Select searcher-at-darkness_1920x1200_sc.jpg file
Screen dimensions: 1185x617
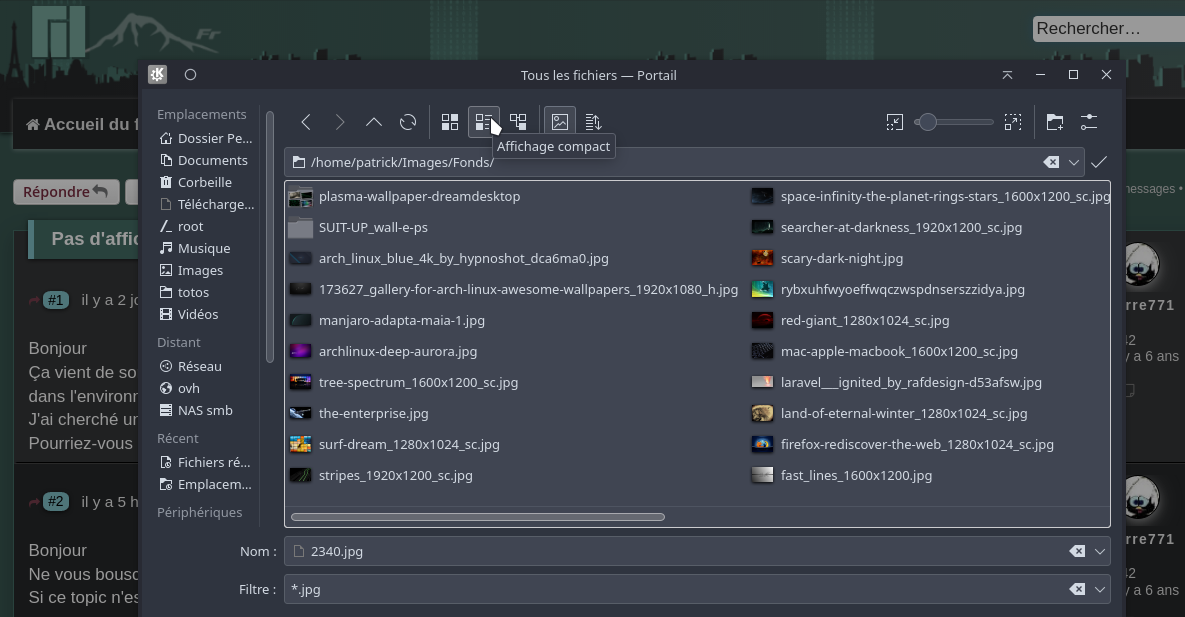tap(886, 228)
